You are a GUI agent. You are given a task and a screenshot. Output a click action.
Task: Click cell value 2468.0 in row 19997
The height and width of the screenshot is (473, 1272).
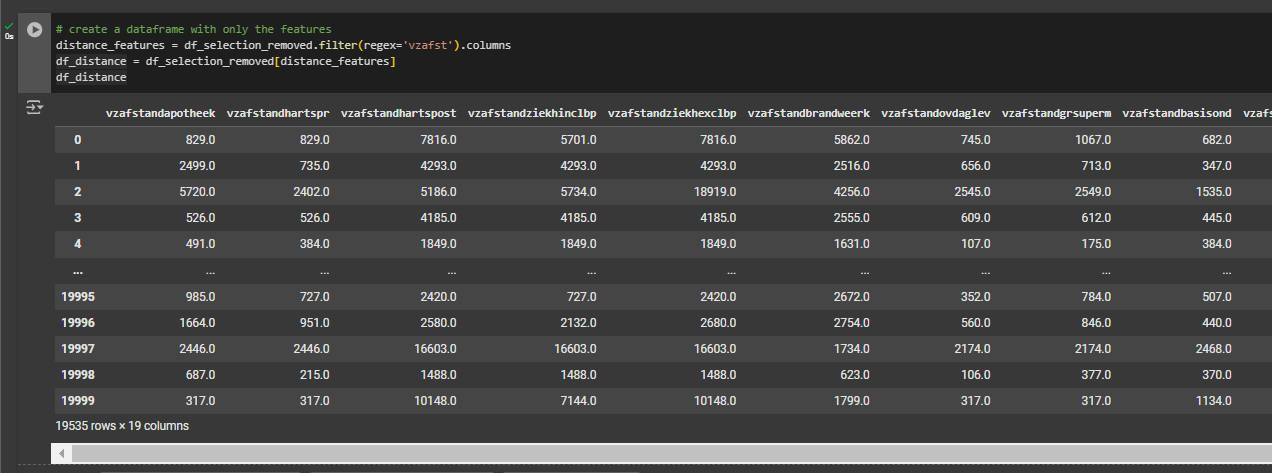click(1212, 348)
